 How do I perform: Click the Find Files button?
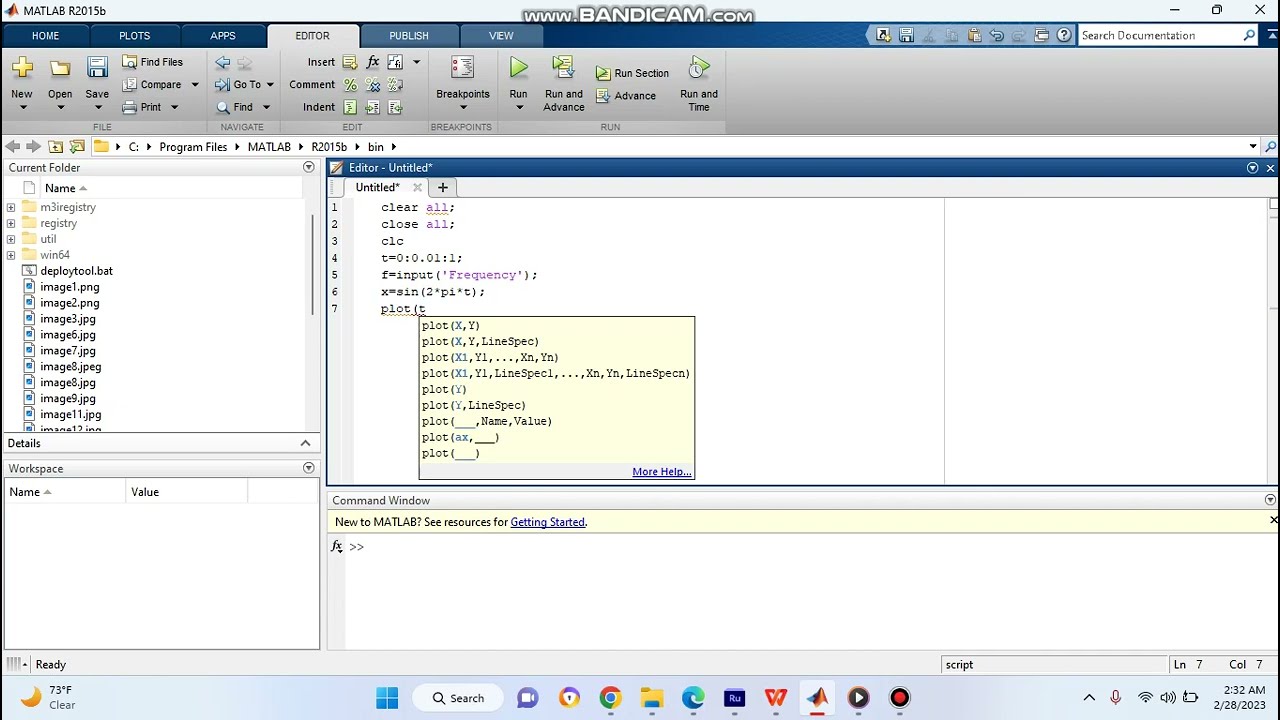click(x=152, y=62)
